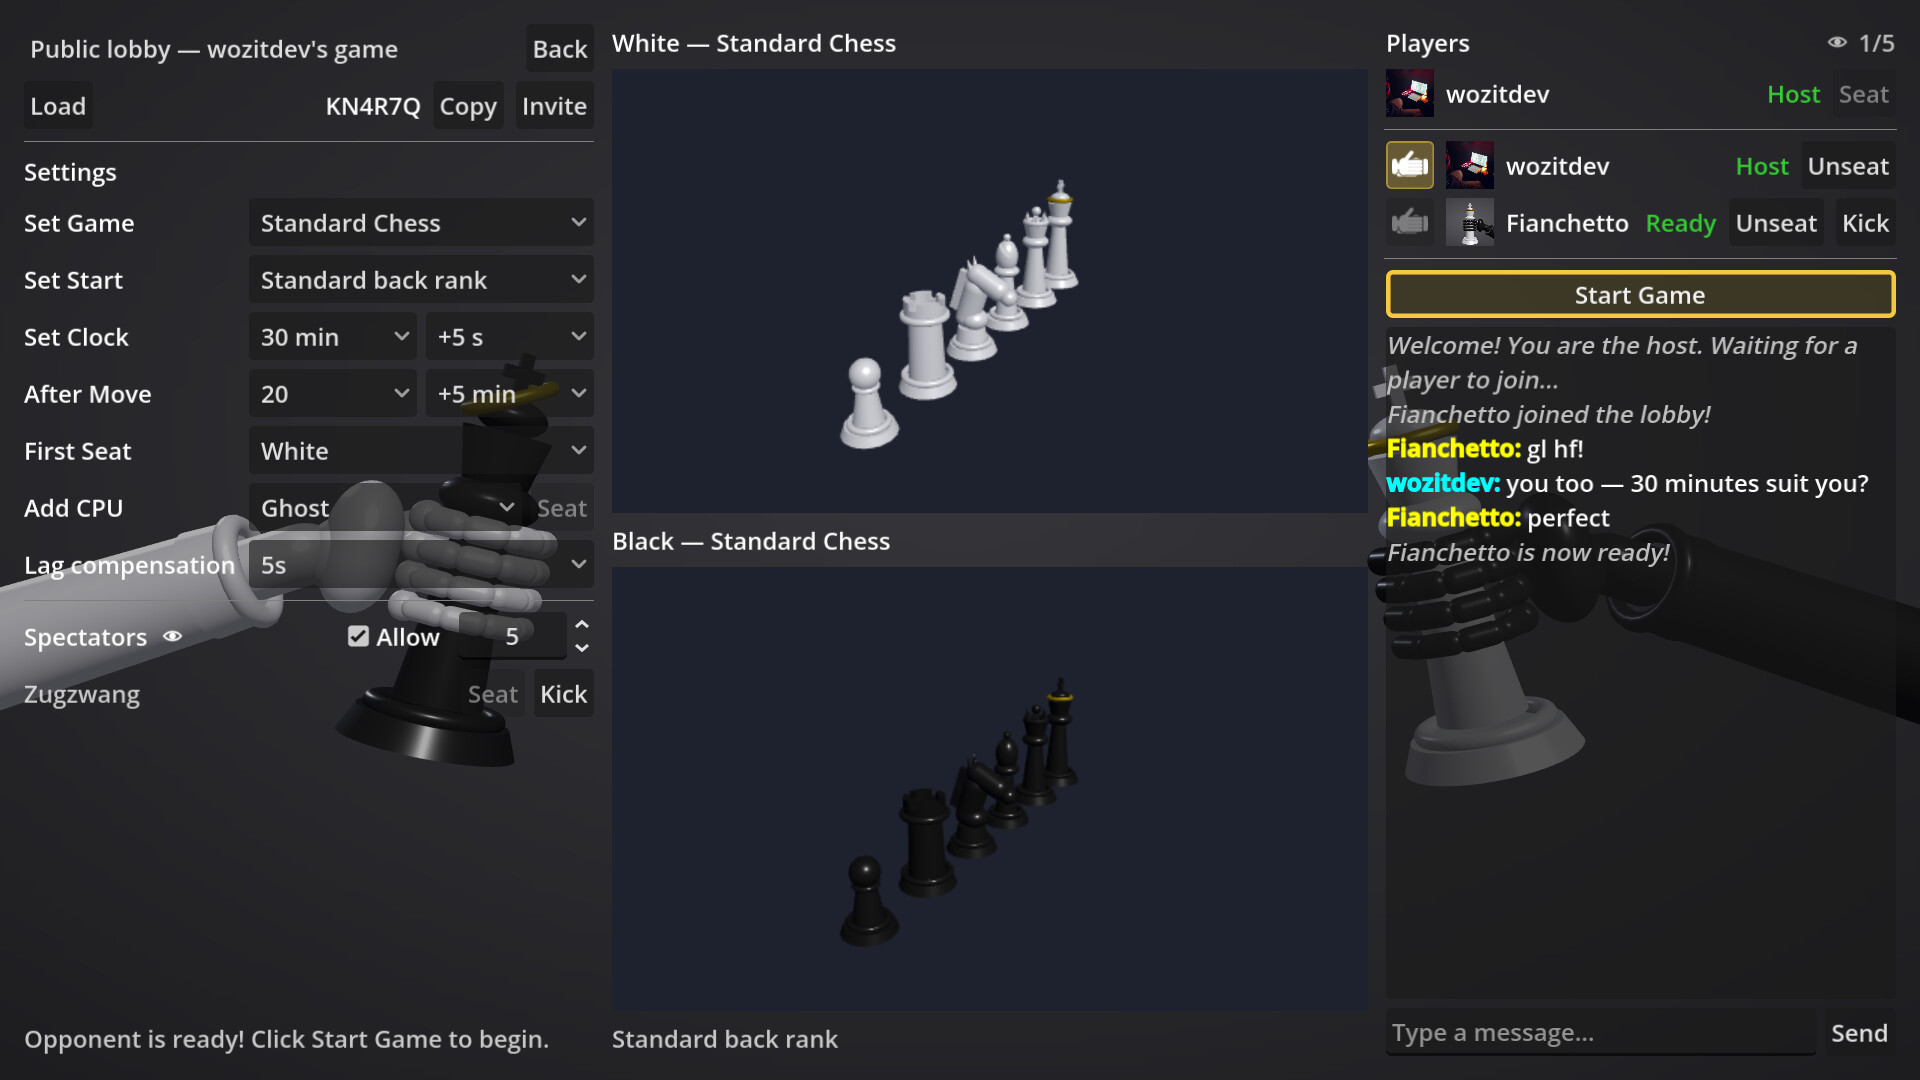This screenshot has width=1920, height=1080.
Task: Click the wozitdev '30 minutes suit you?' message
Action: pyautogui.click(x=1627, y=483)
